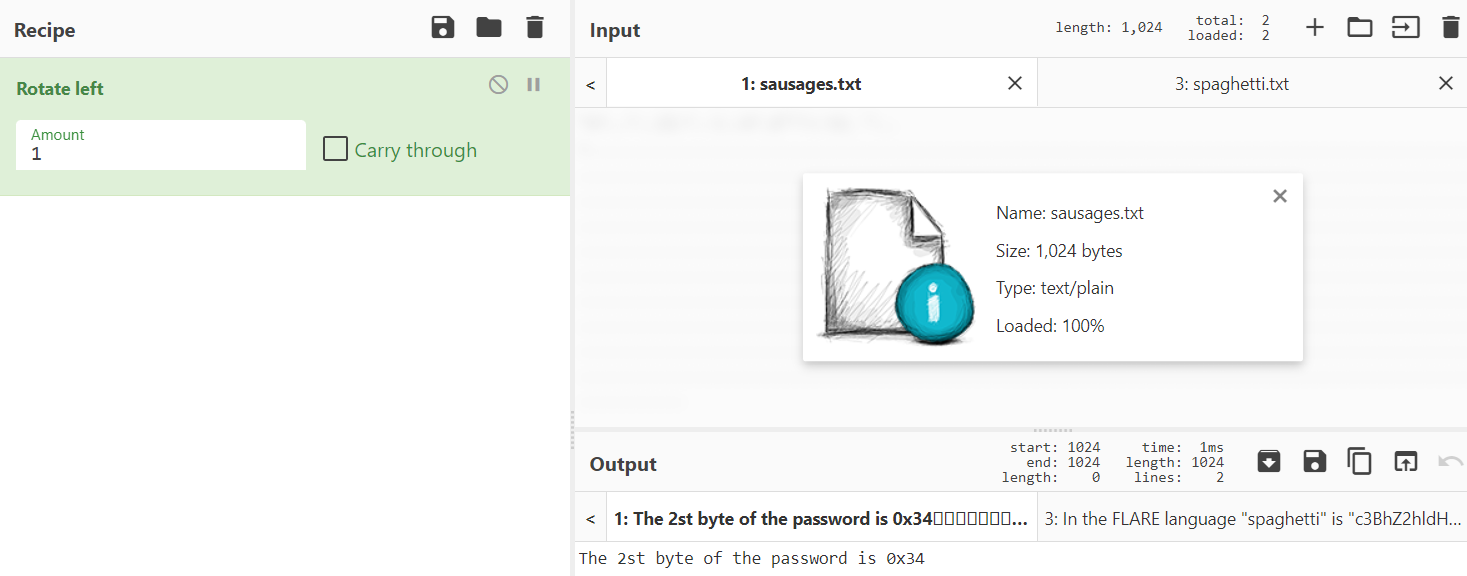Viewport: 1467px width, 576px height.
Task: Load a recipe with the folder icon
Action: 489,28
